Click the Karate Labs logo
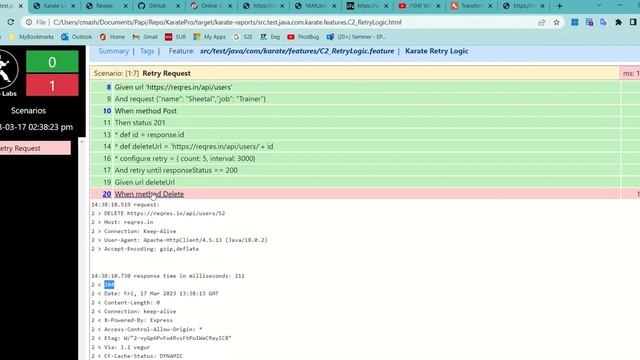 [x=8, y=73]
